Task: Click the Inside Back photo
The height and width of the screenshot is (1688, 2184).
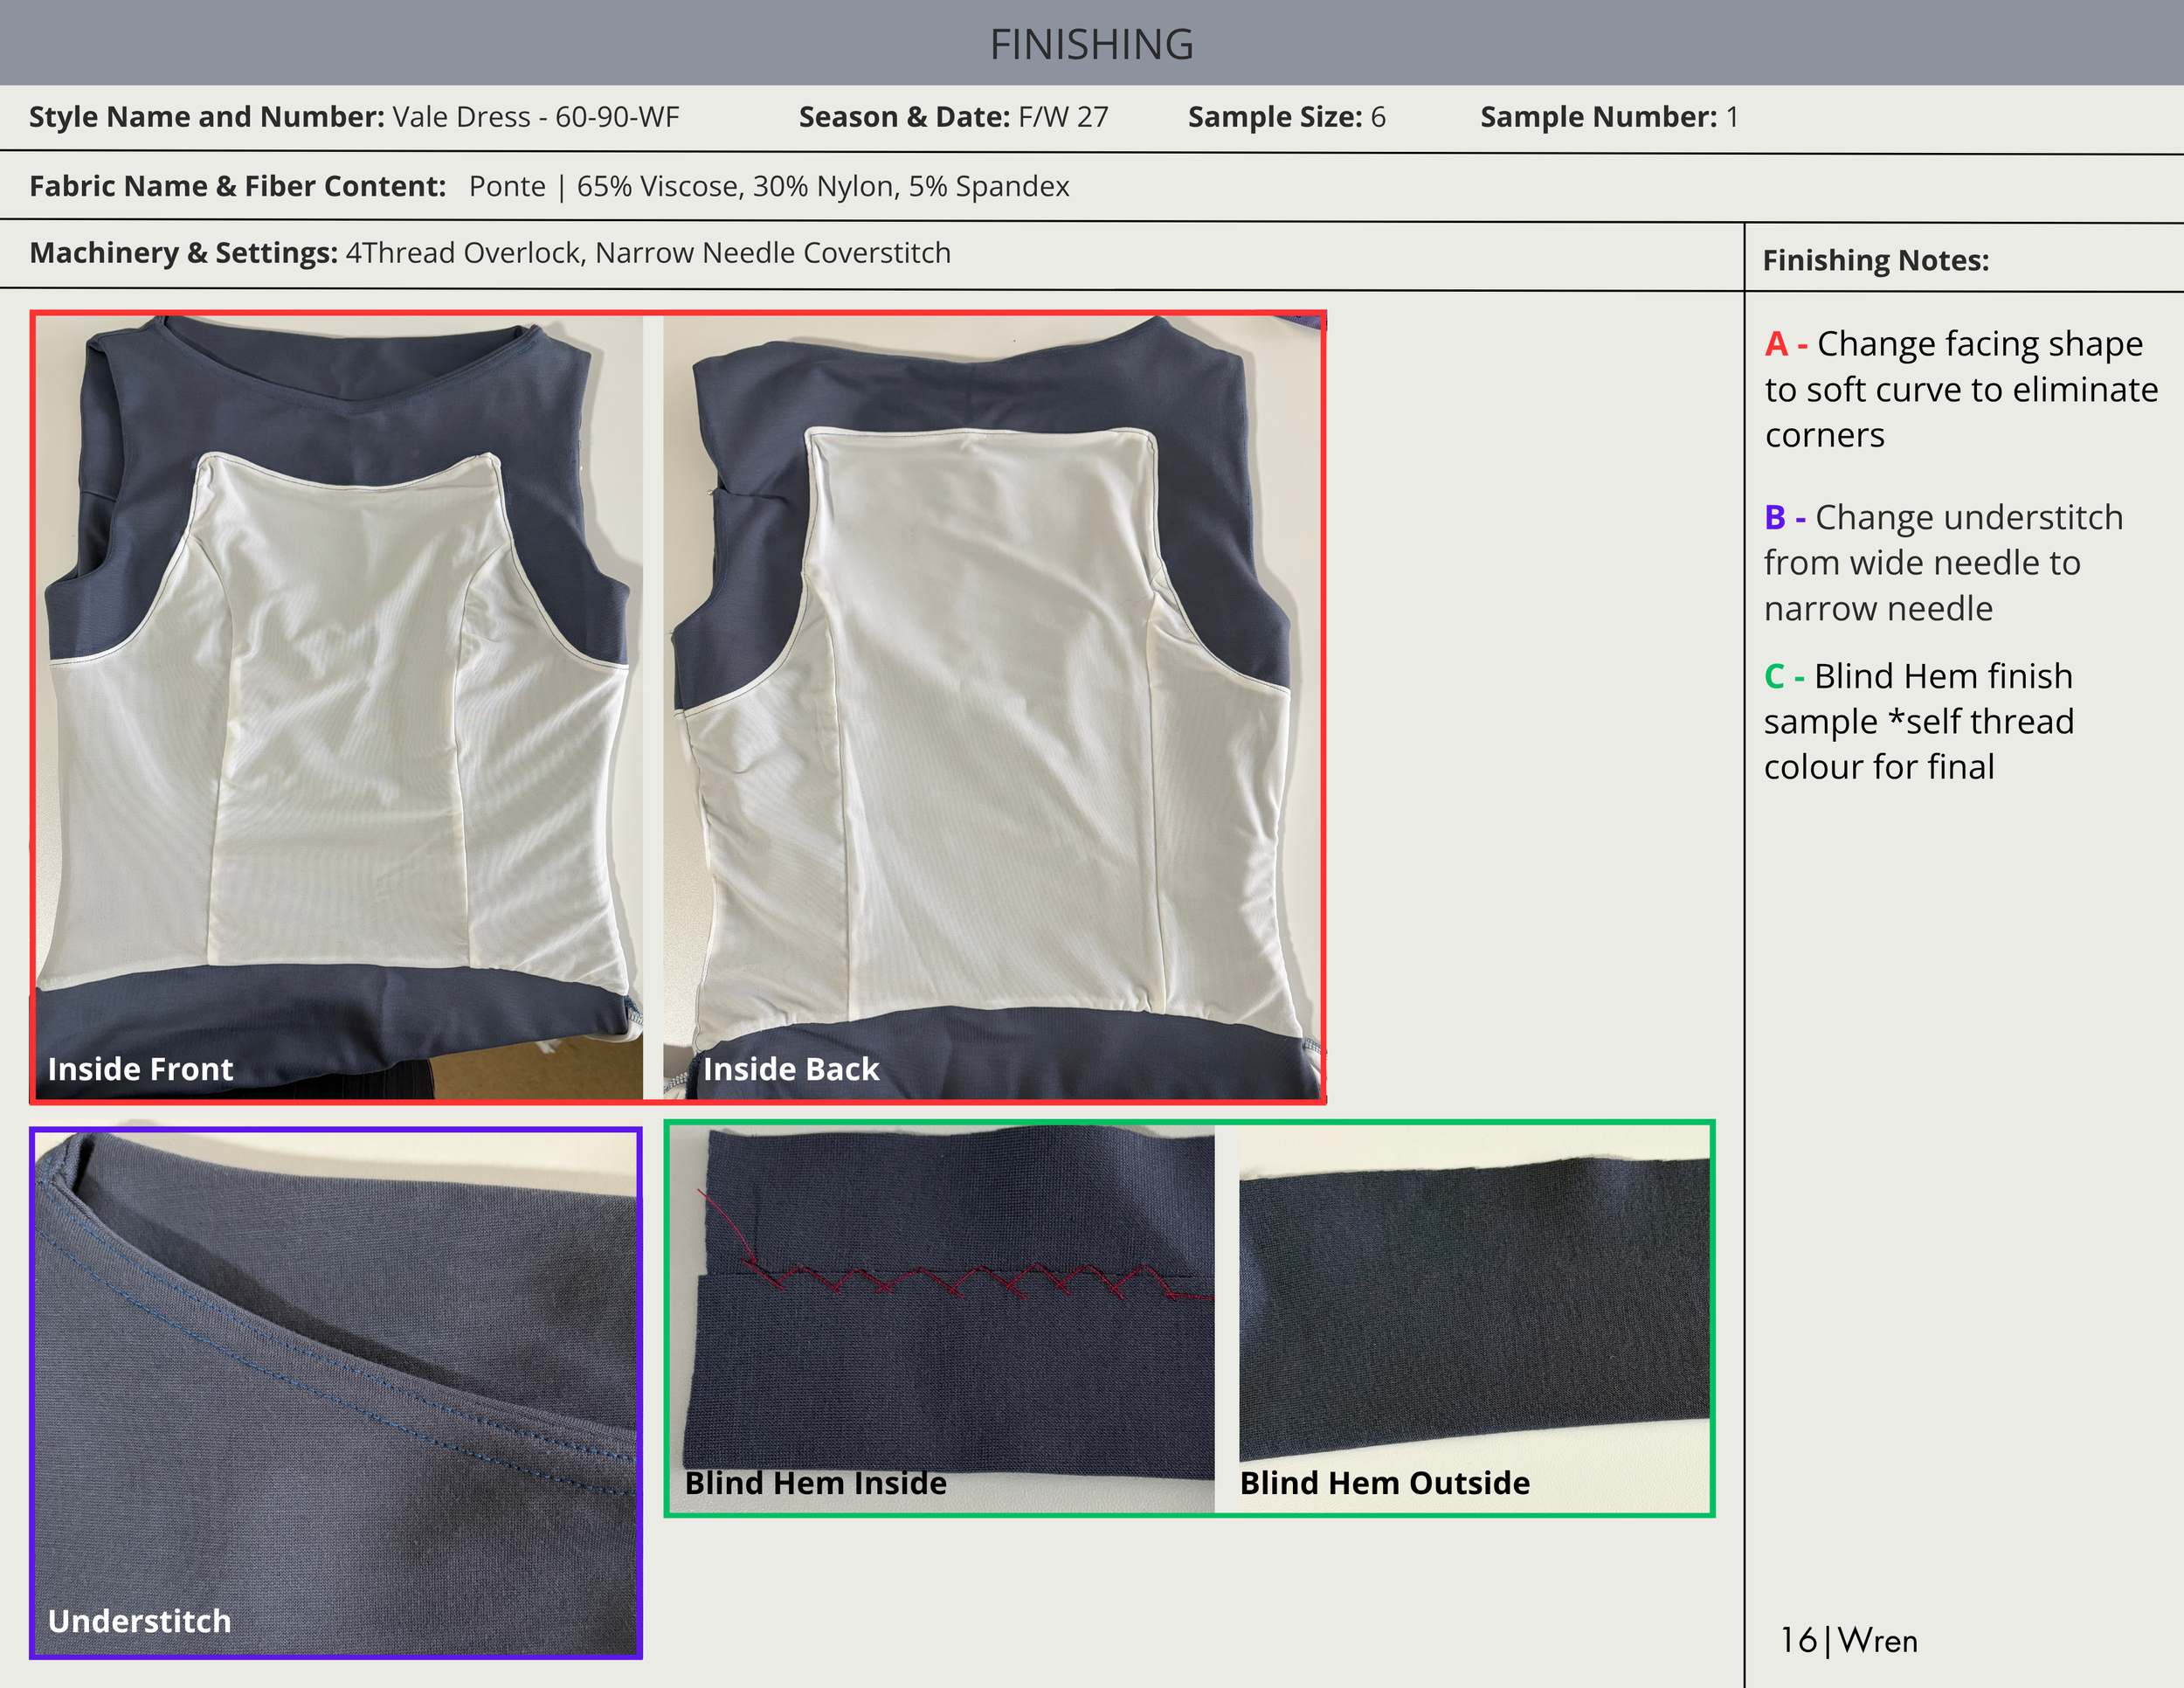Action: click(992, 707)
